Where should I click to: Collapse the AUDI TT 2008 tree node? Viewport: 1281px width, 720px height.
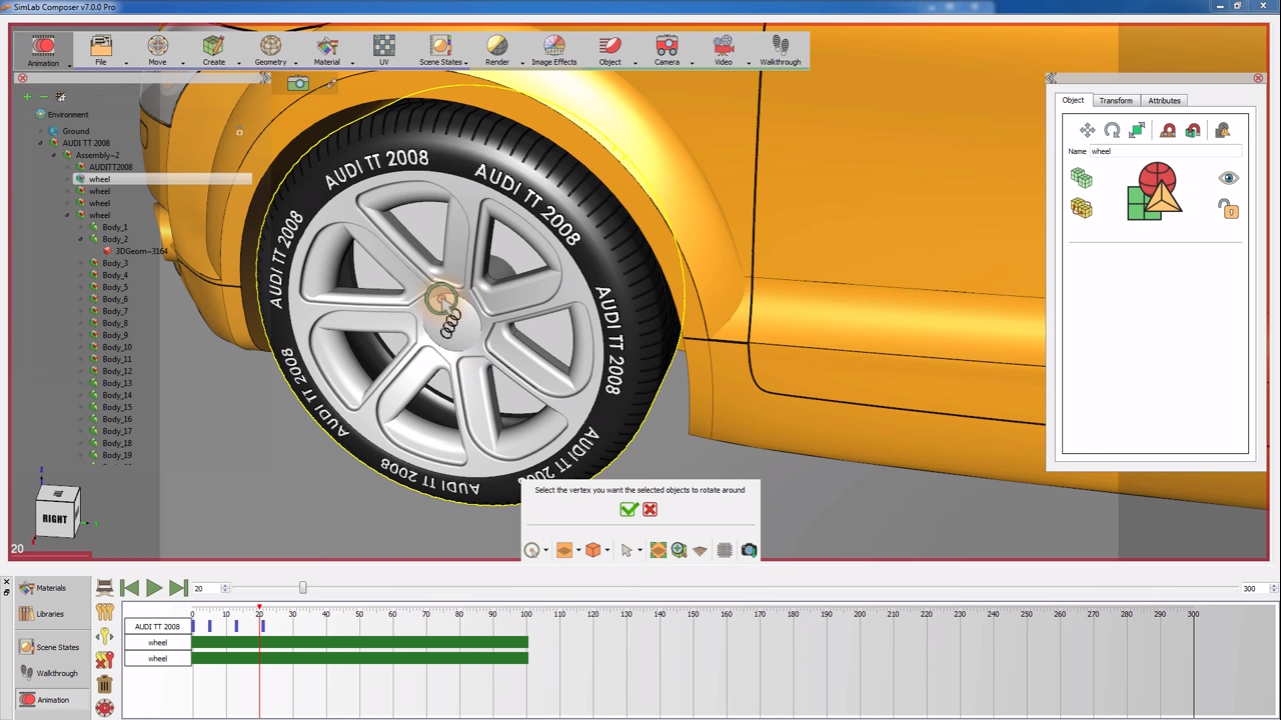[x=41, y=143]
